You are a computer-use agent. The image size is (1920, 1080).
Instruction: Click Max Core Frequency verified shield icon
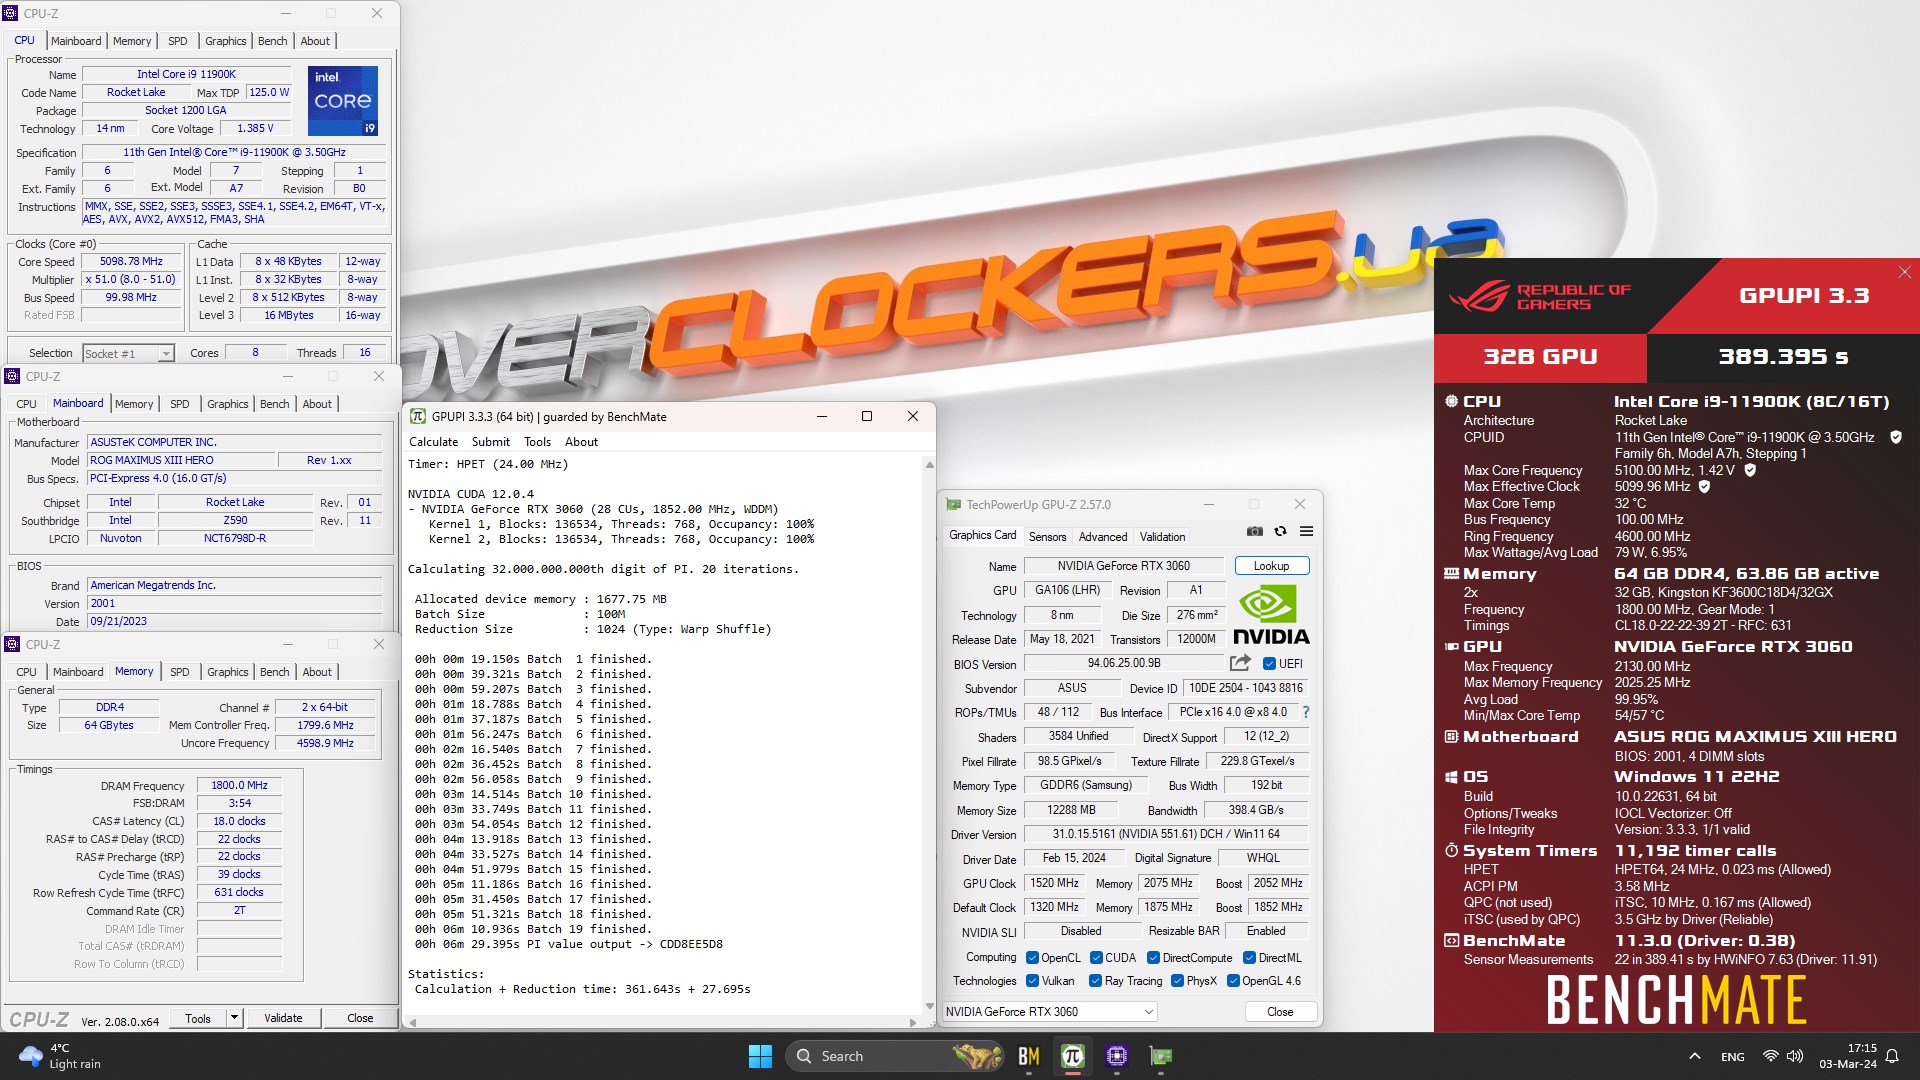point(1750,470)
